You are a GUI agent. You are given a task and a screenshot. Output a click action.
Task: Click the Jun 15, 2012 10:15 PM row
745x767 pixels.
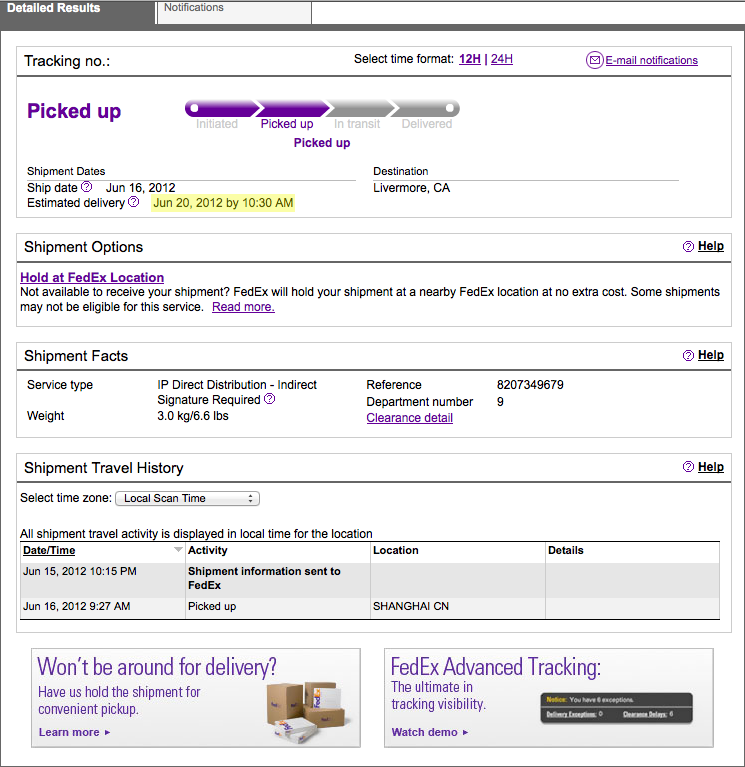pos(370,579)
